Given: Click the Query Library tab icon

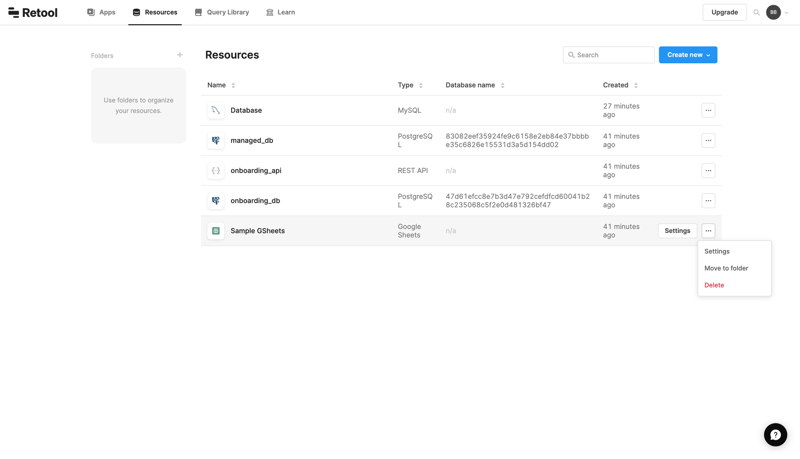Looking at the screenshot, I should (198, 12).
